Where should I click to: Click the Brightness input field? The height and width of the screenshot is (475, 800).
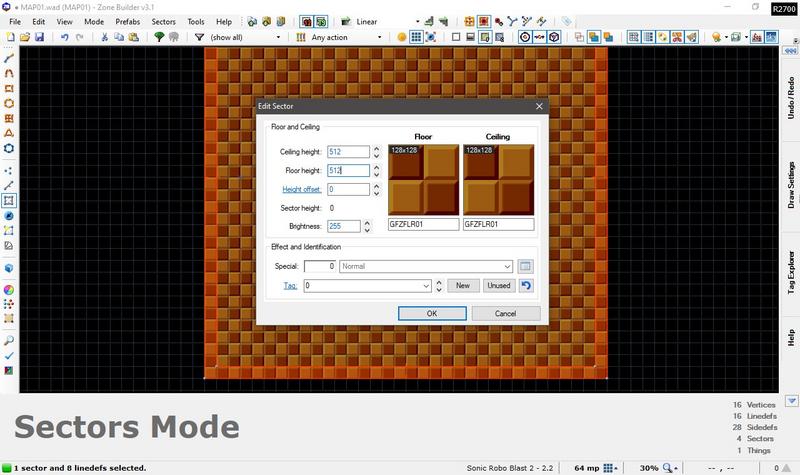[x=348, y=226]
